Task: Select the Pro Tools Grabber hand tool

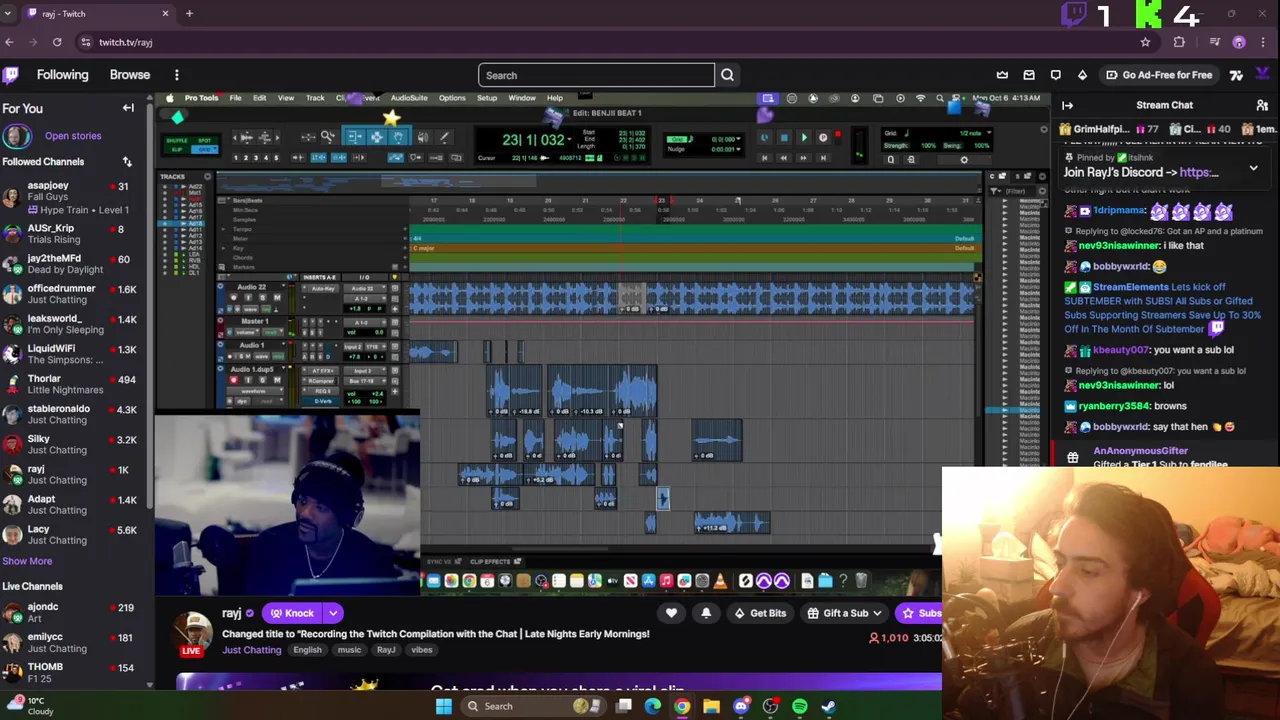Action: click(398, 137)
